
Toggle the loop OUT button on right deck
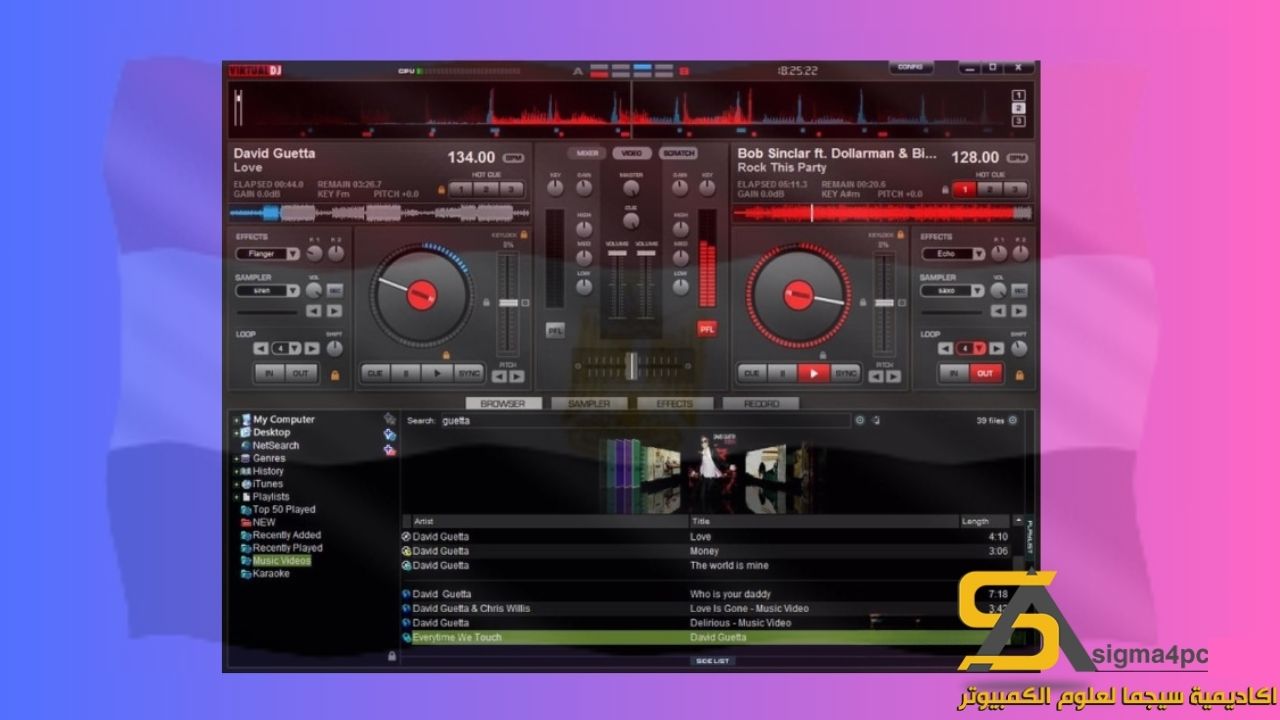(985, 373)
